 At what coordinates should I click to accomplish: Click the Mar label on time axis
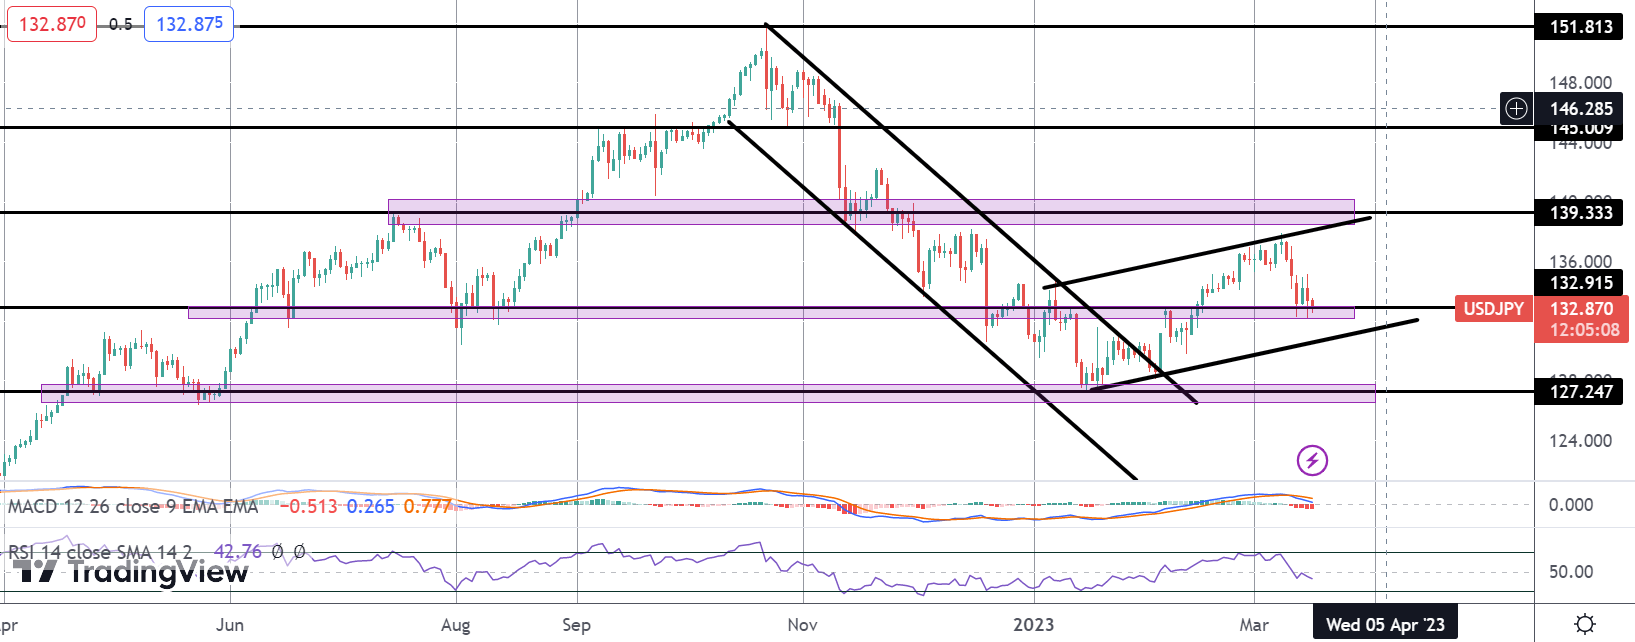(x=1254, y=624)
